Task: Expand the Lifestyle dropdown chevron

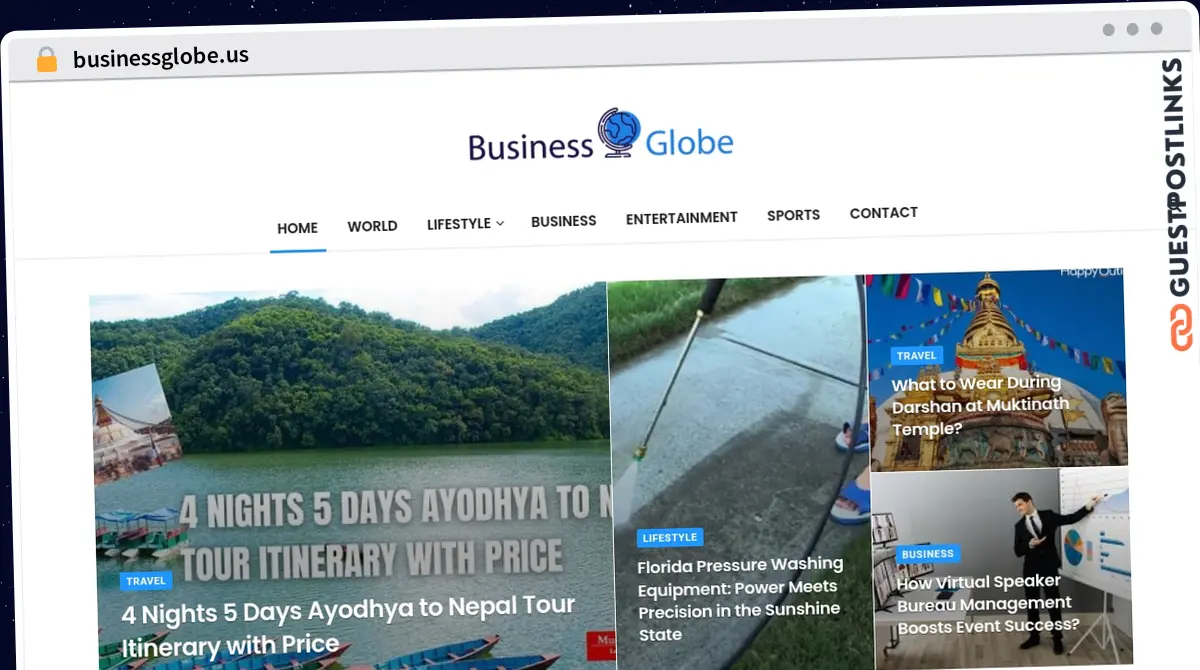Action: pos(500,223)
